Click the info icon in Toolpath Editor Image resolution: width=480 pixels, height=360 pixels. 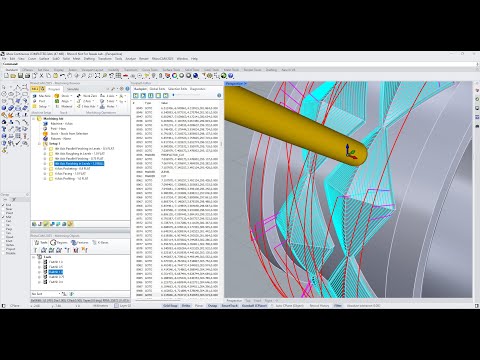219,95
